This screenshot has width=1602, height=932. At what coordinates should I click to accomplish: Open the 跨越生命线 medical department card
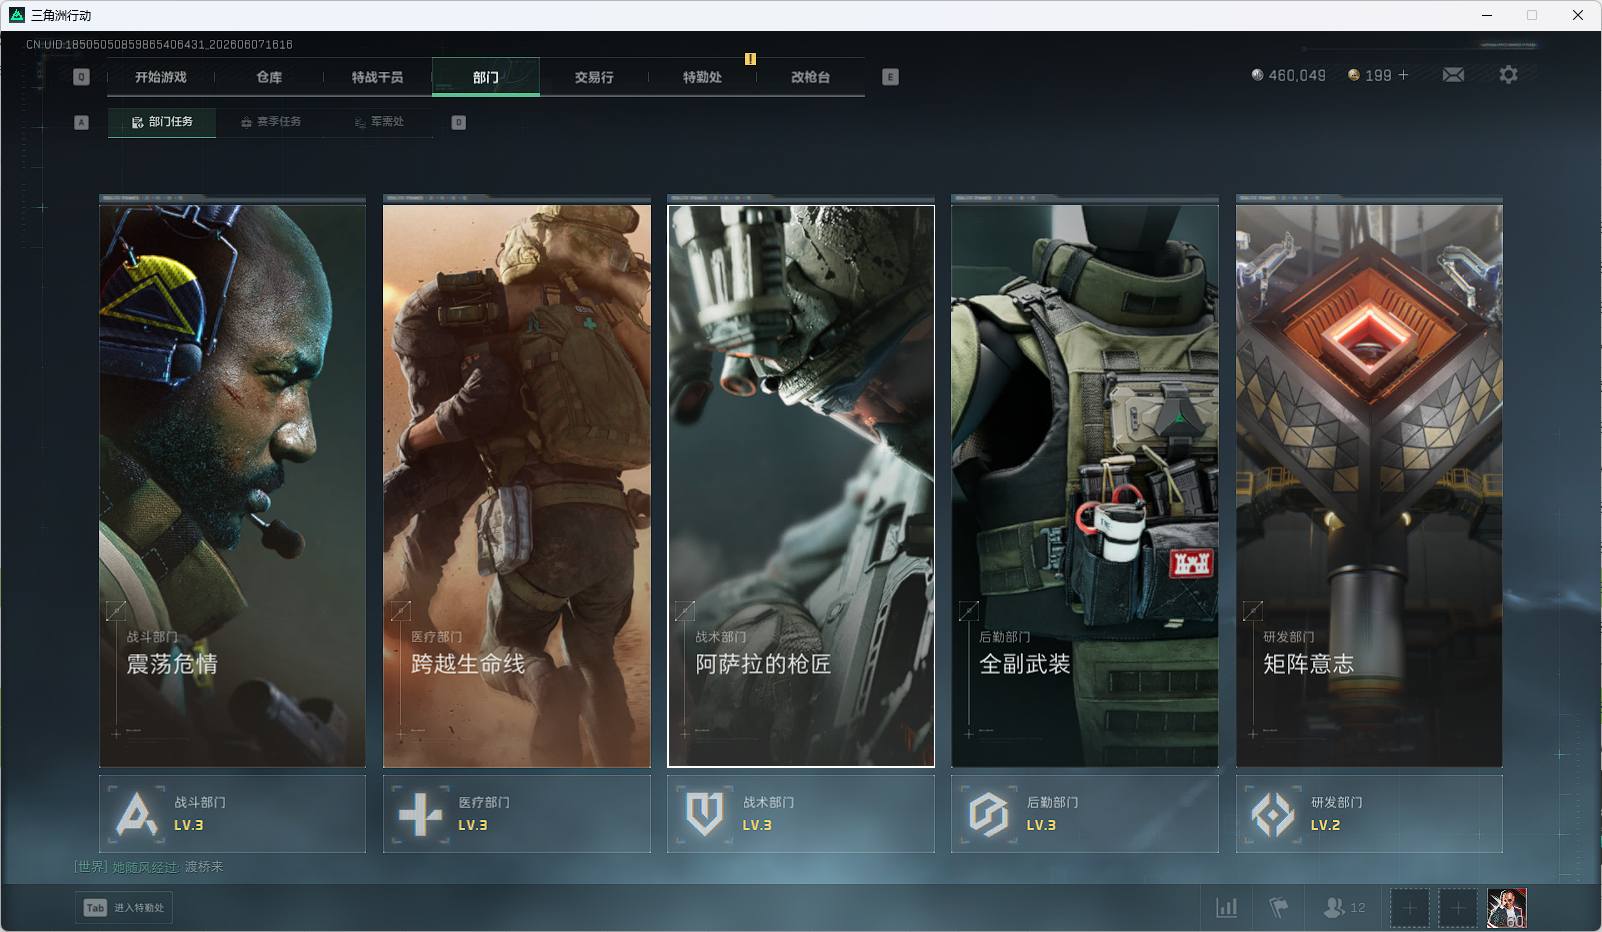click(517, 486)
